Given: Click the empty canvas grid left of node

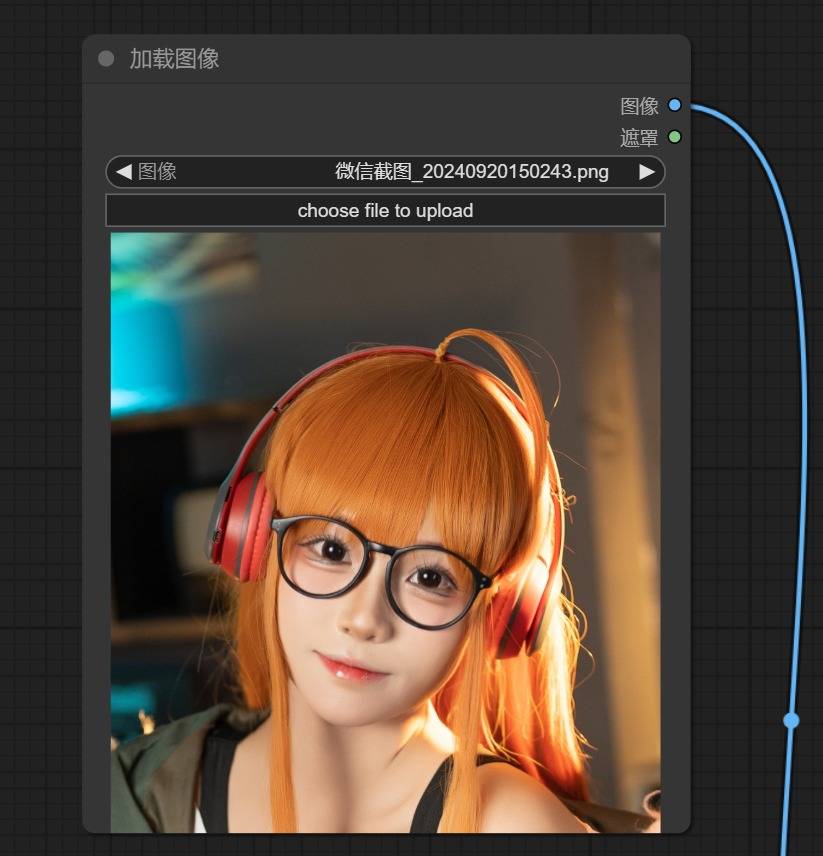Looking at the screenshot, I should tap(40, 400).
